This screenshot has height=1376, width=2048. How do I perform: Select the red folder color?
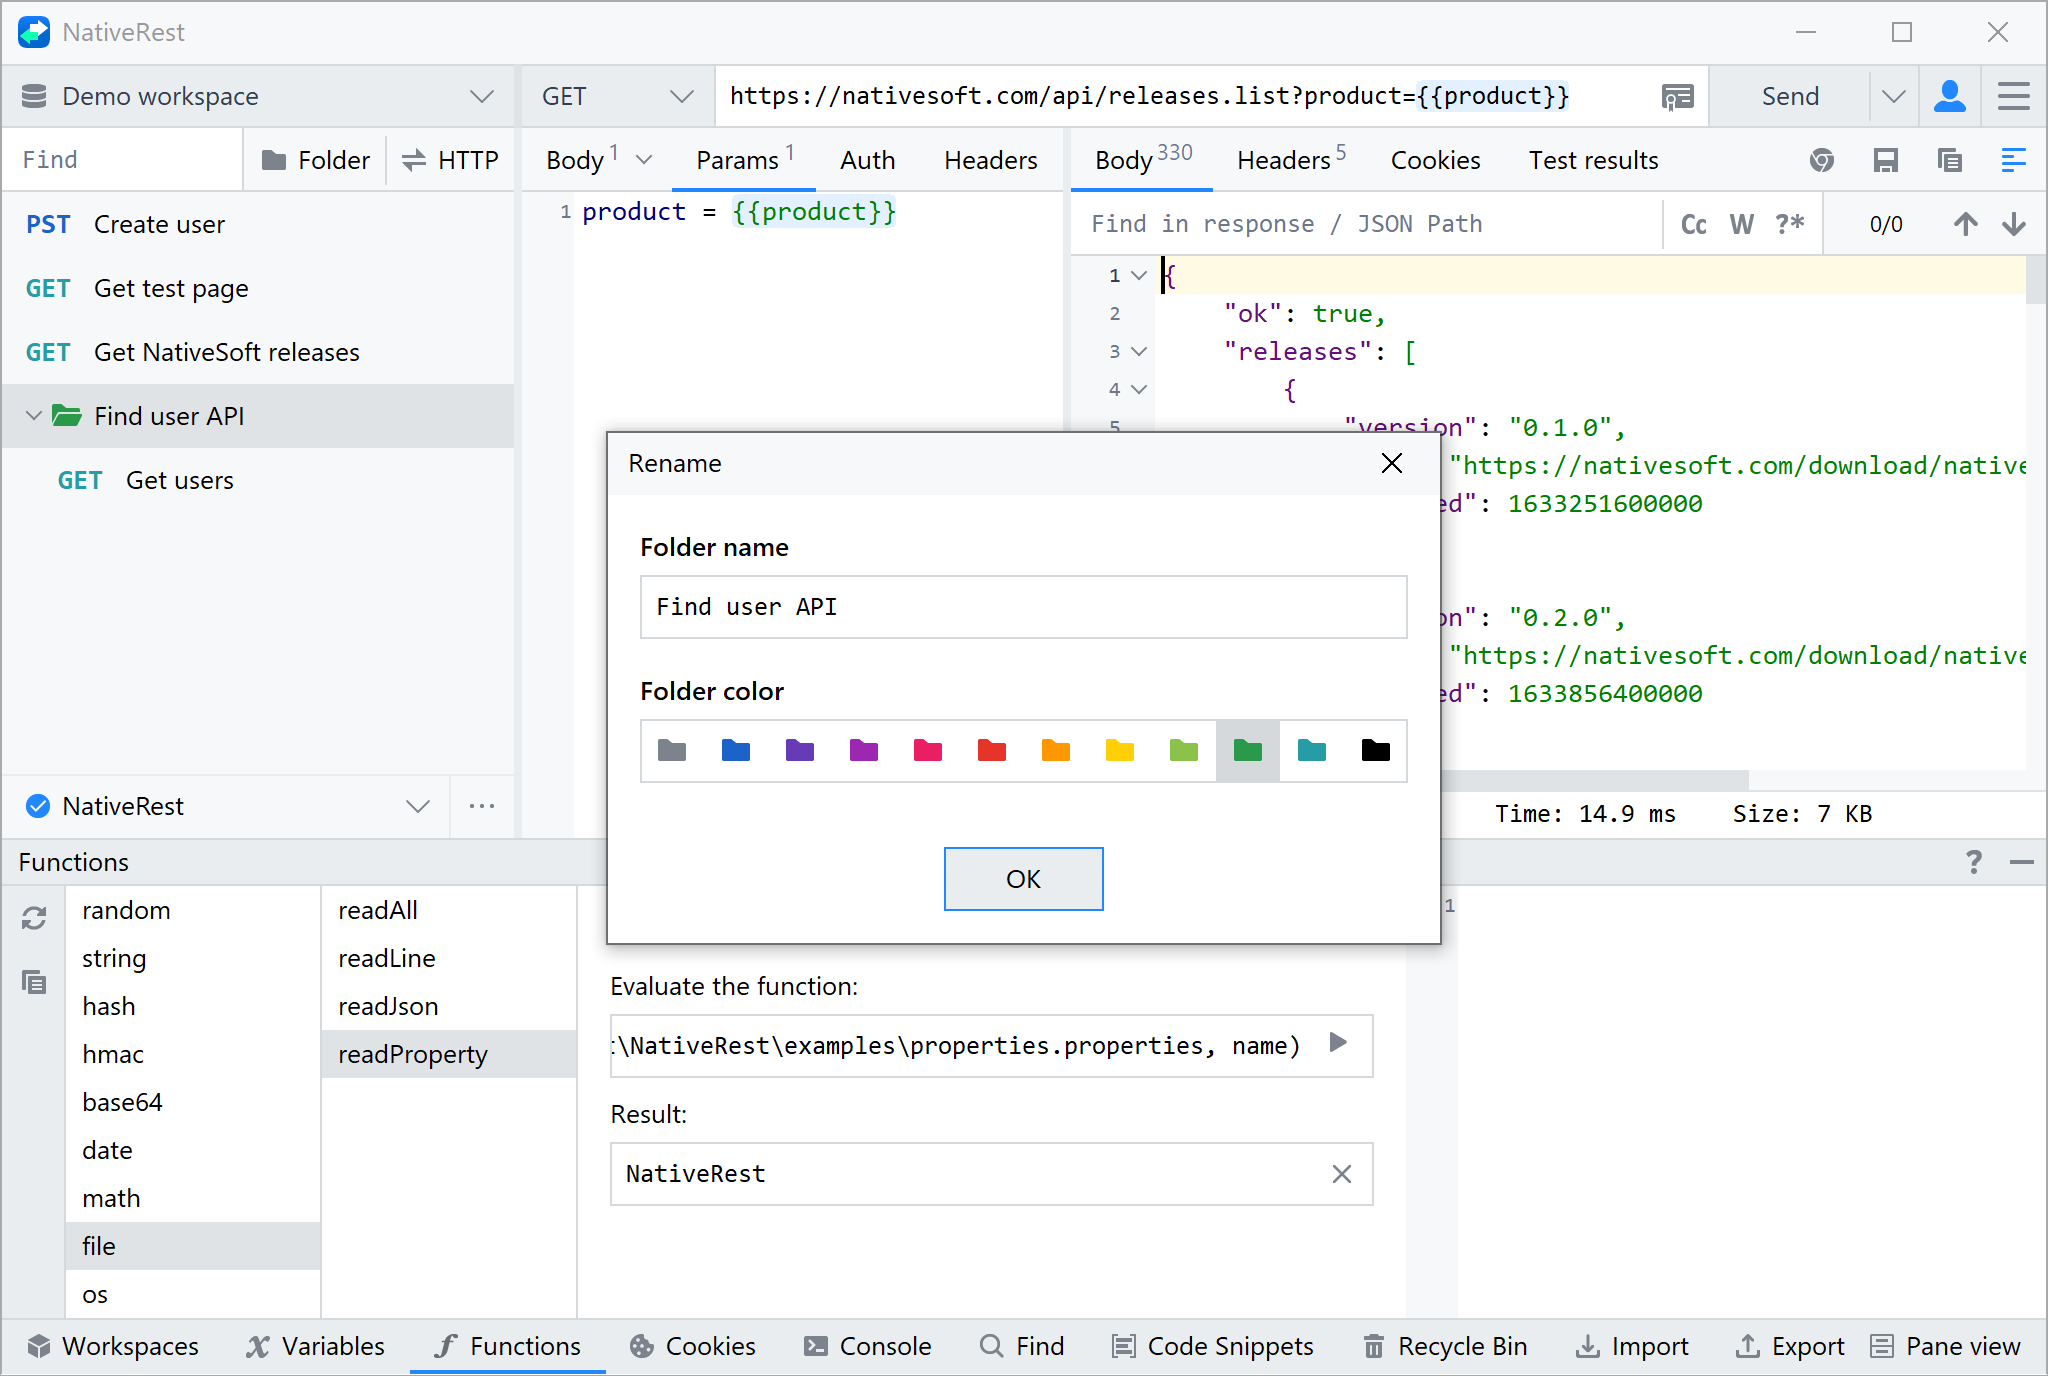click(991, 751)
